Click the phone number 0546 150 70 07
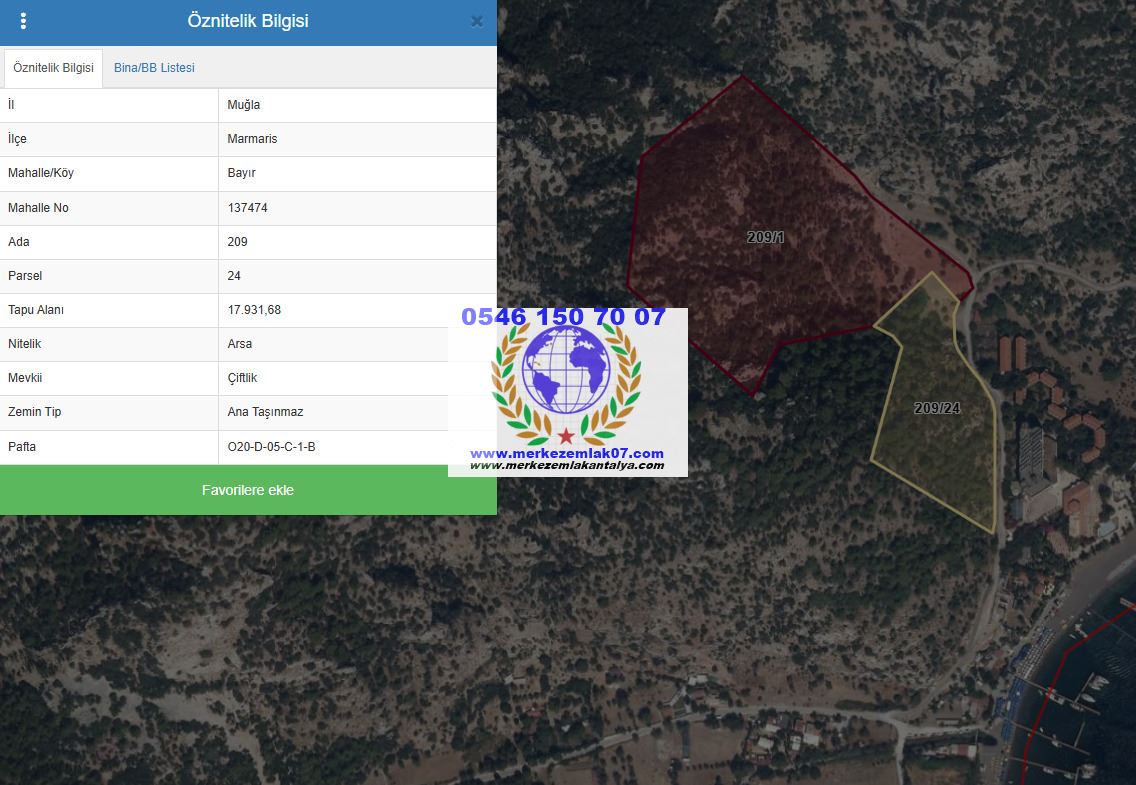The width and height of the screenshot is (1136, 785). coord(563,317)
